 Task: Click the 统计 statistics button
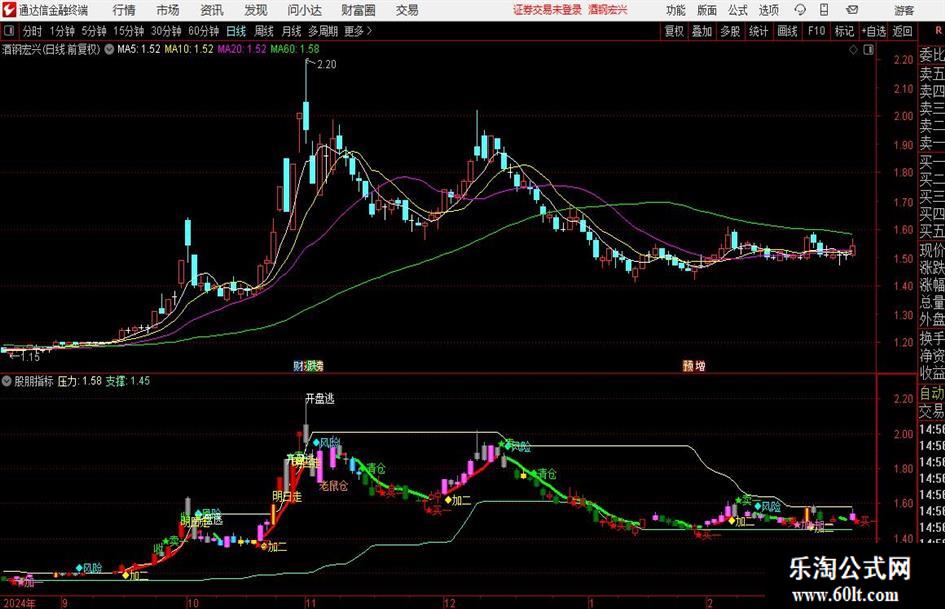point(758,31)
